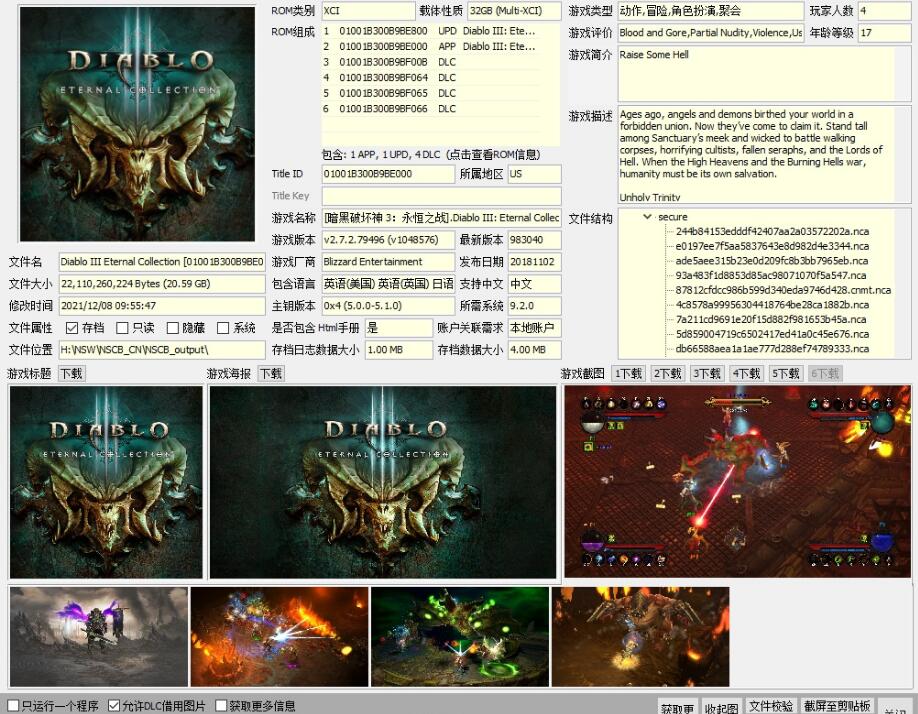Click the 修改时间 field 2021/12/08 09:55:47

coord(162,305)
